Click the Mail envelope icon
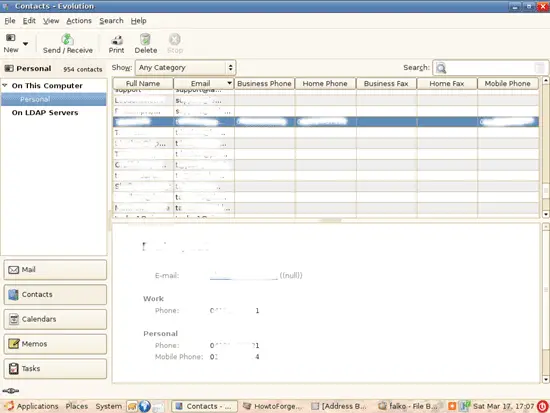Viewport: 550px width, 413px height. [14, 270]
